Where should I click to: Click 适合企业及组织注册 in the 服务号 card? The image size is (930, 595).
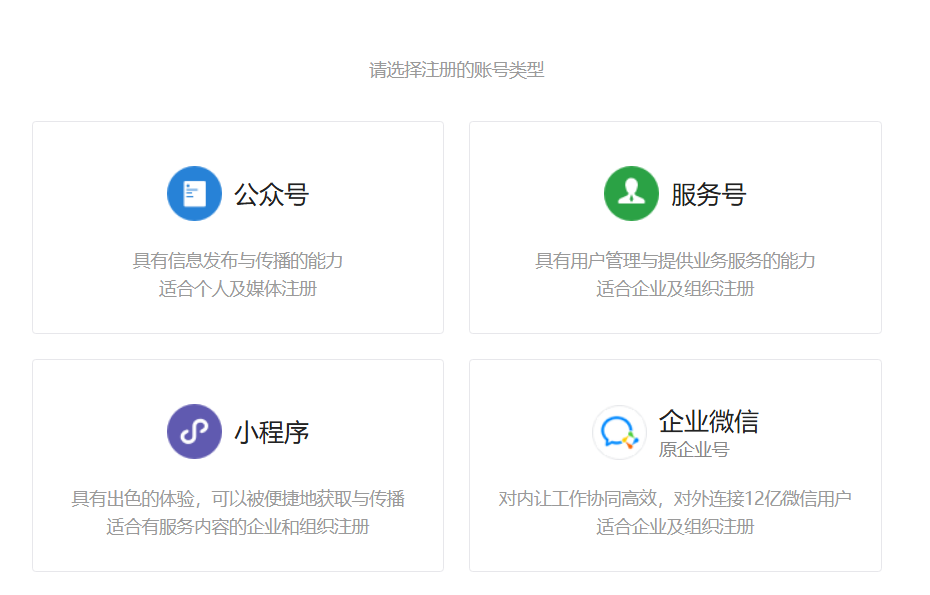[x=675, y=289]
